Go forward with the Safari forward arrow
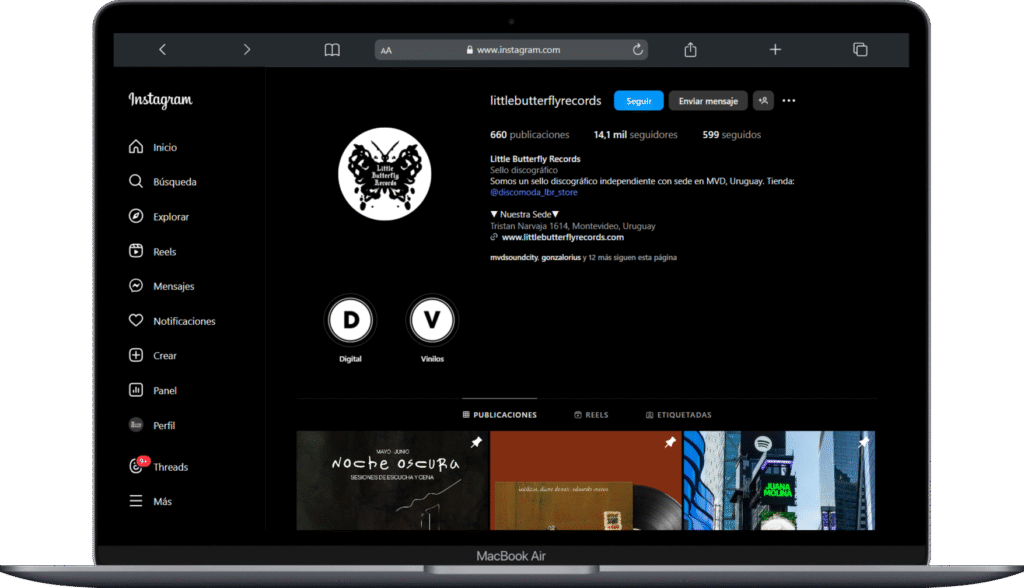This screenshot has width=1024, height=588. click(246, 50)
